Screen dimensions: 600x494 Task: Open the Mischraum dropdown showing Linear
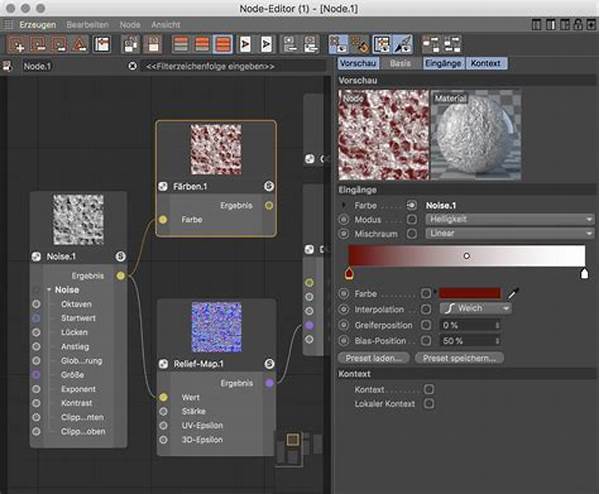(x=510, y=233)
